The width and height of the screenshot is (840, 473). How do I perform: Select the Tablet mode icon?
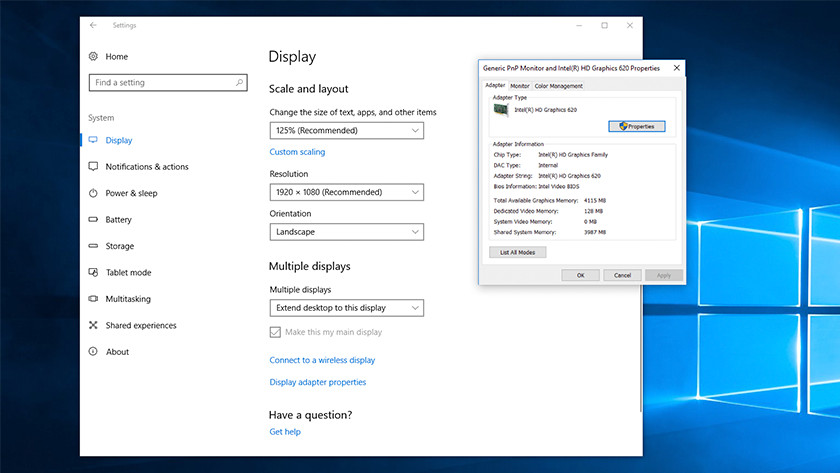[94, 273]
